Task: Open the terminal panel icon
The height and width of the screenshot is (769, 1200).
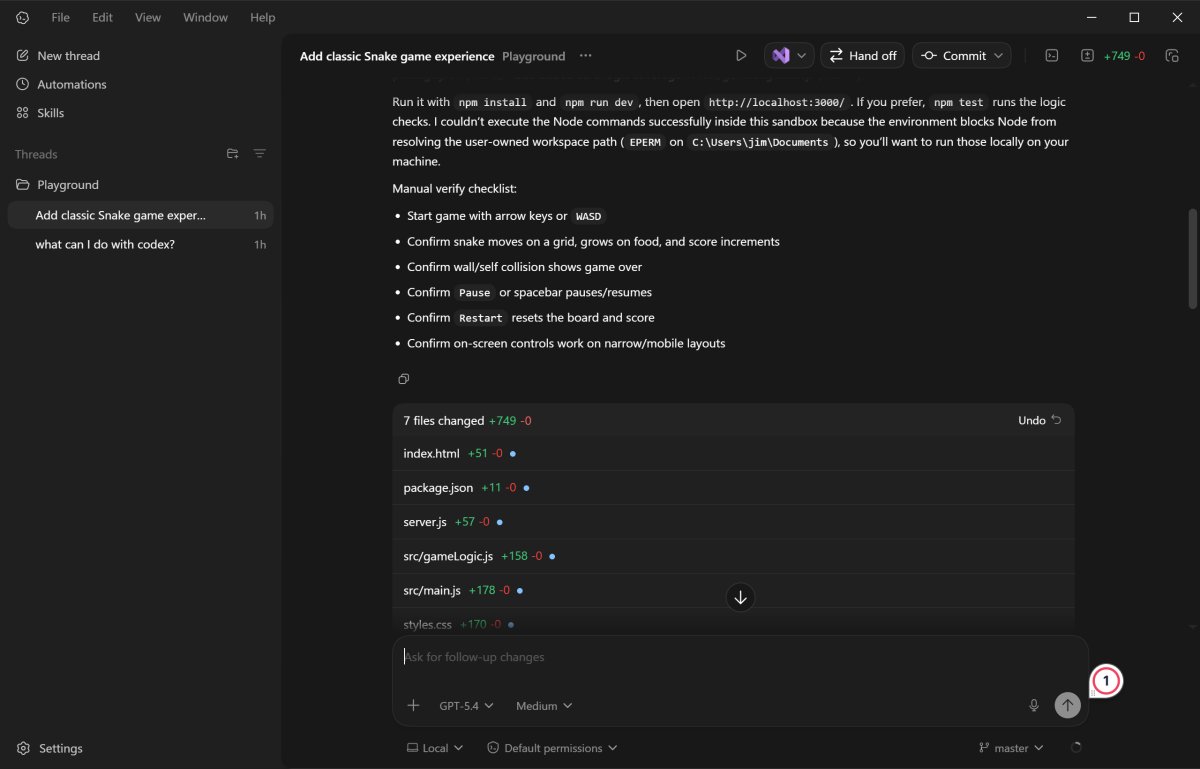Action: (1052, 56)
